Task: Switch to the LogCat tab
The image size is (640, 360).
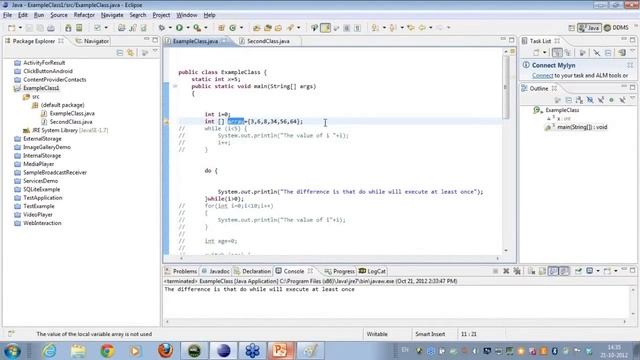Action: 372,271
